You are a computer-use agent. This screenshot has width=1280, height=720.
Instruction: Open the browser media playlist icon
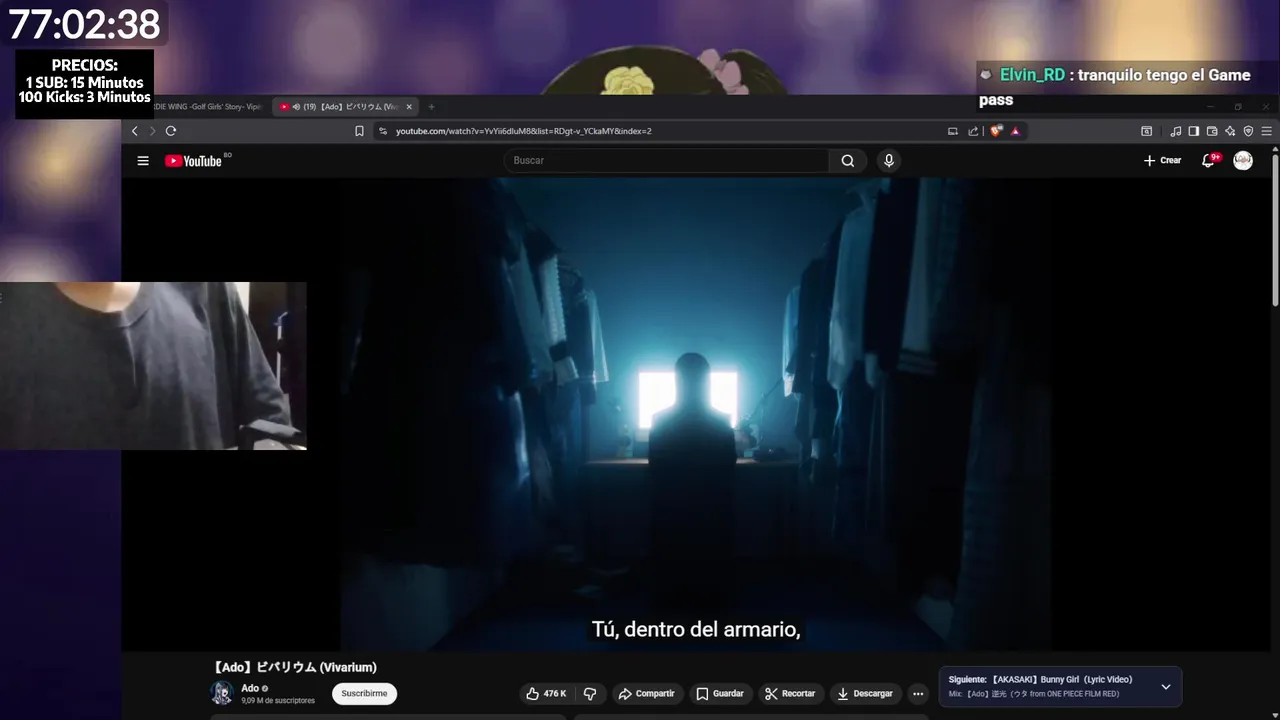1176,131
